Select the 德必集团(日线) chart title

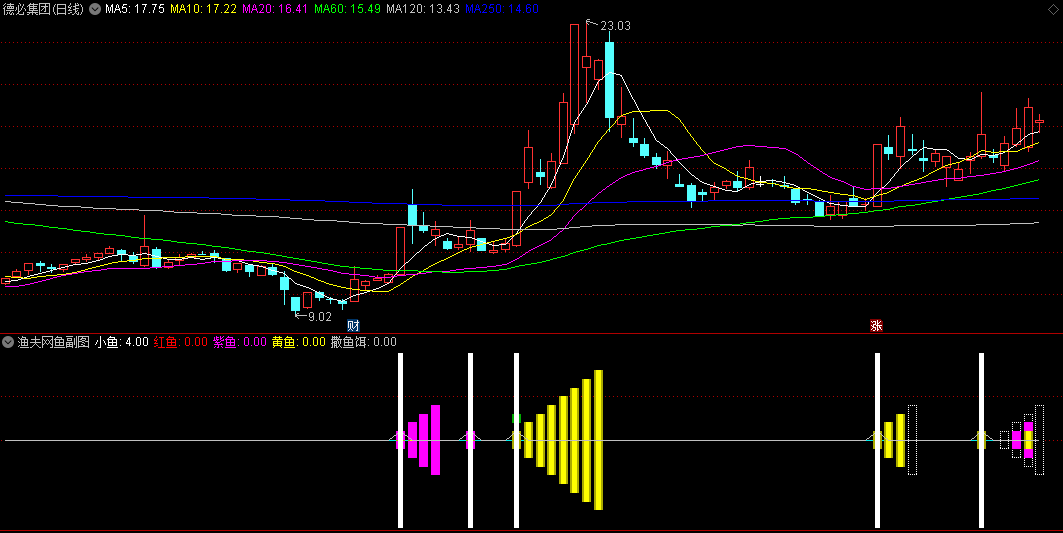tap(43, 9)
